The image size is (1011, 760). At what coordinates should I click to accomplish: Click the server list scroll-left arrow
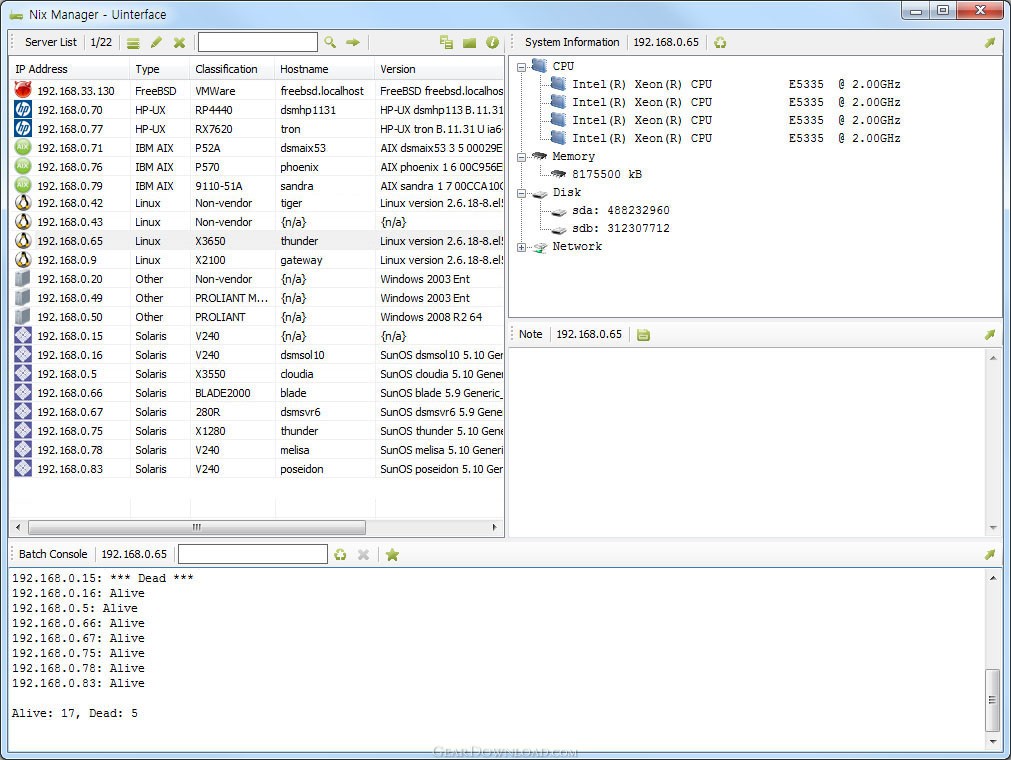click(x=17, y=527)
